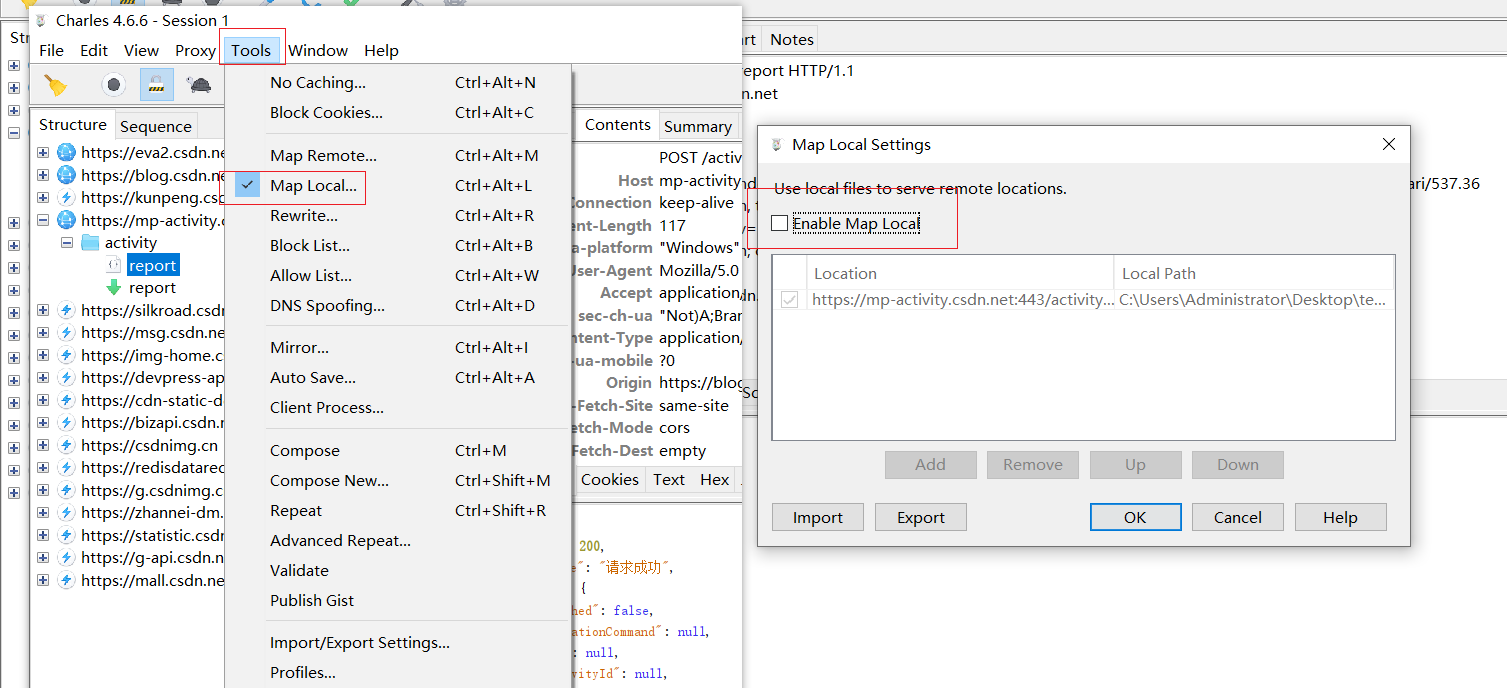The image size is (1507, 688).
Task: Select the Map Local... menu entry
Action: [398, 185]
